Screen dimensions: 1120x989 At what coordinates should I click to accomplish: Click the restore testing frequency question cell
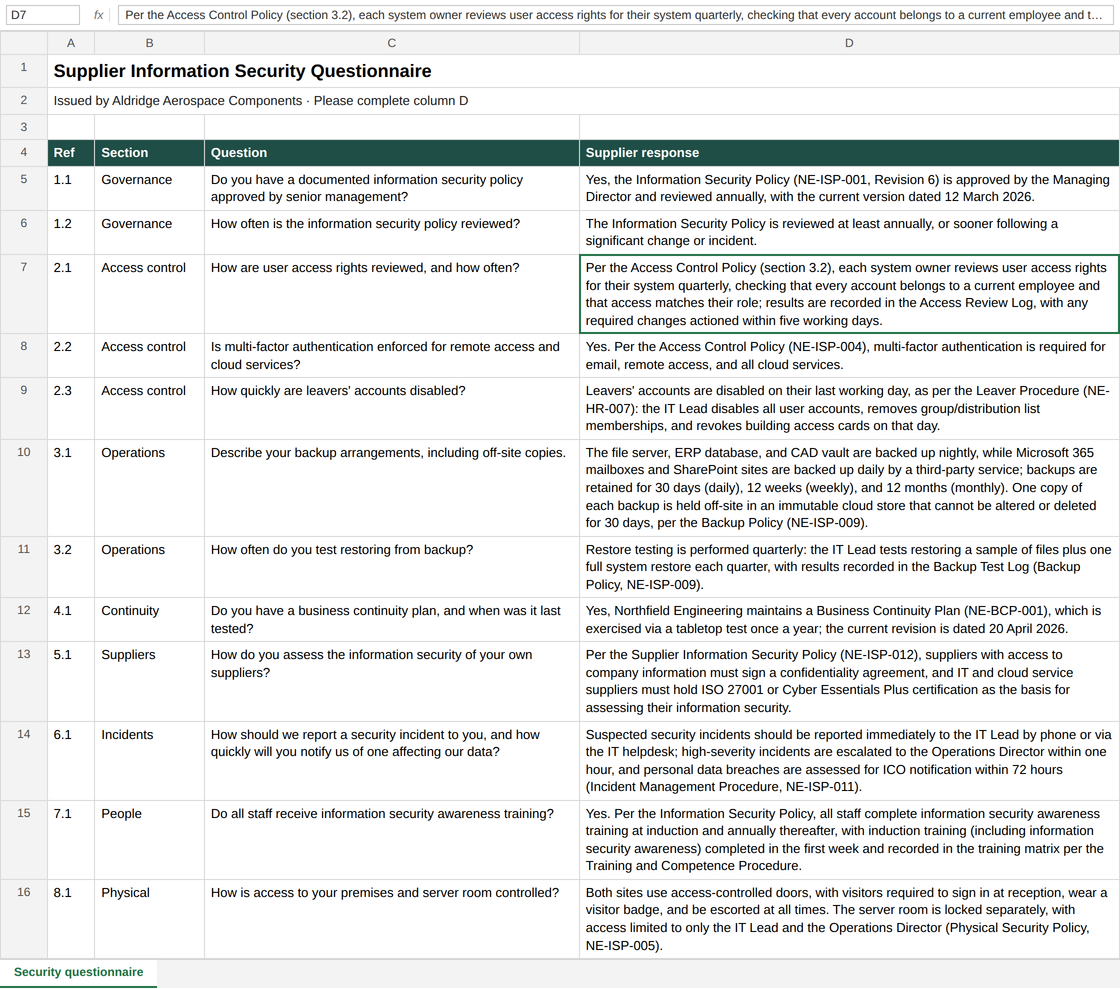coord(391,567)
